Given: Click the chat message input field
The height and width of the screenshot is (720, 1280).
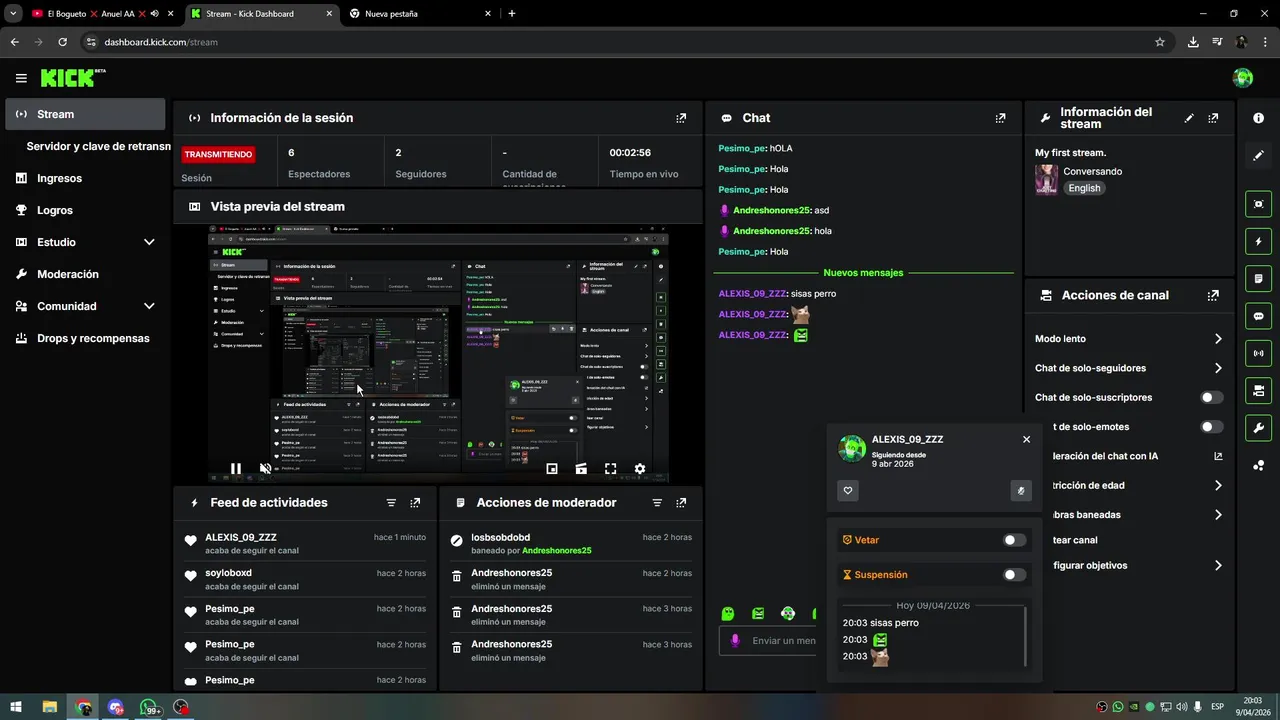Looking at the screenshot, I should tap(770, 641).
